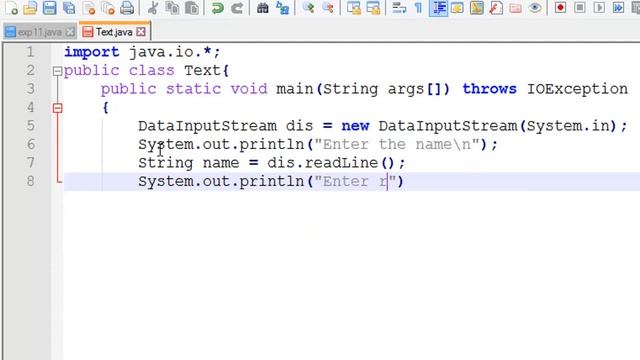Save the current file with the Save icon
This screenshot has height=360, width=640.
[x=50, y=8]
